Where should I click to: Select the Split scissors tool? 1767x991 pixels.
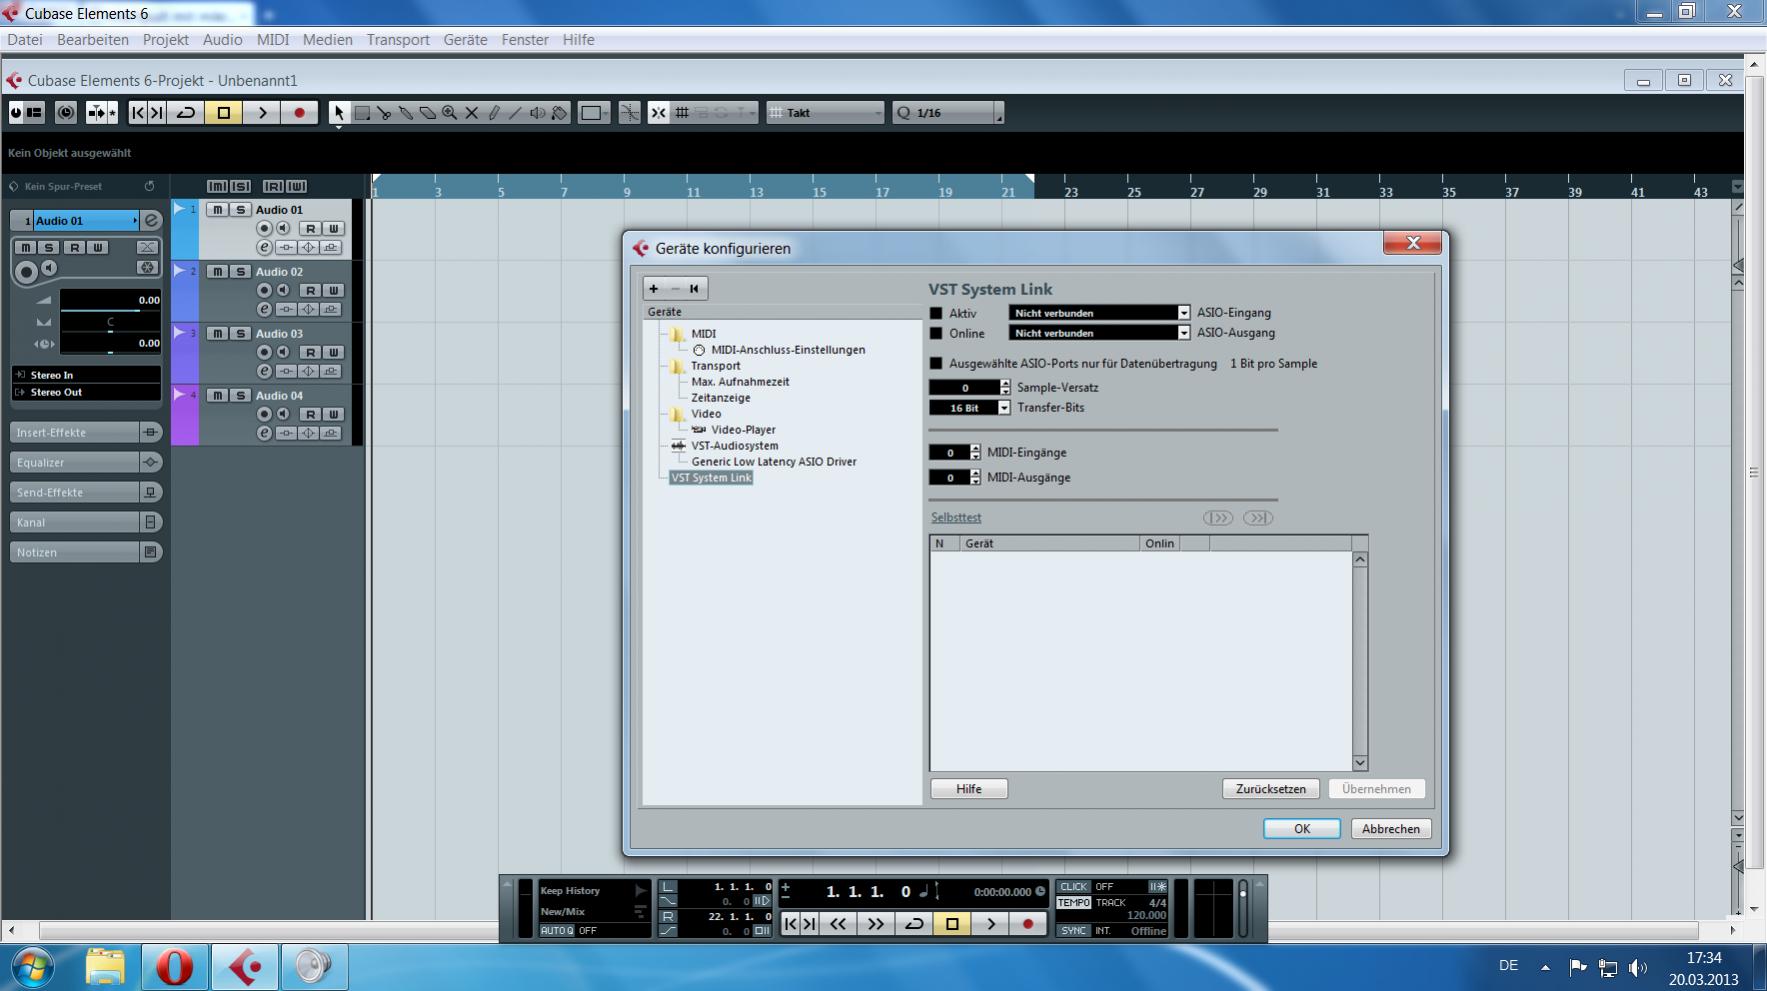384,113
